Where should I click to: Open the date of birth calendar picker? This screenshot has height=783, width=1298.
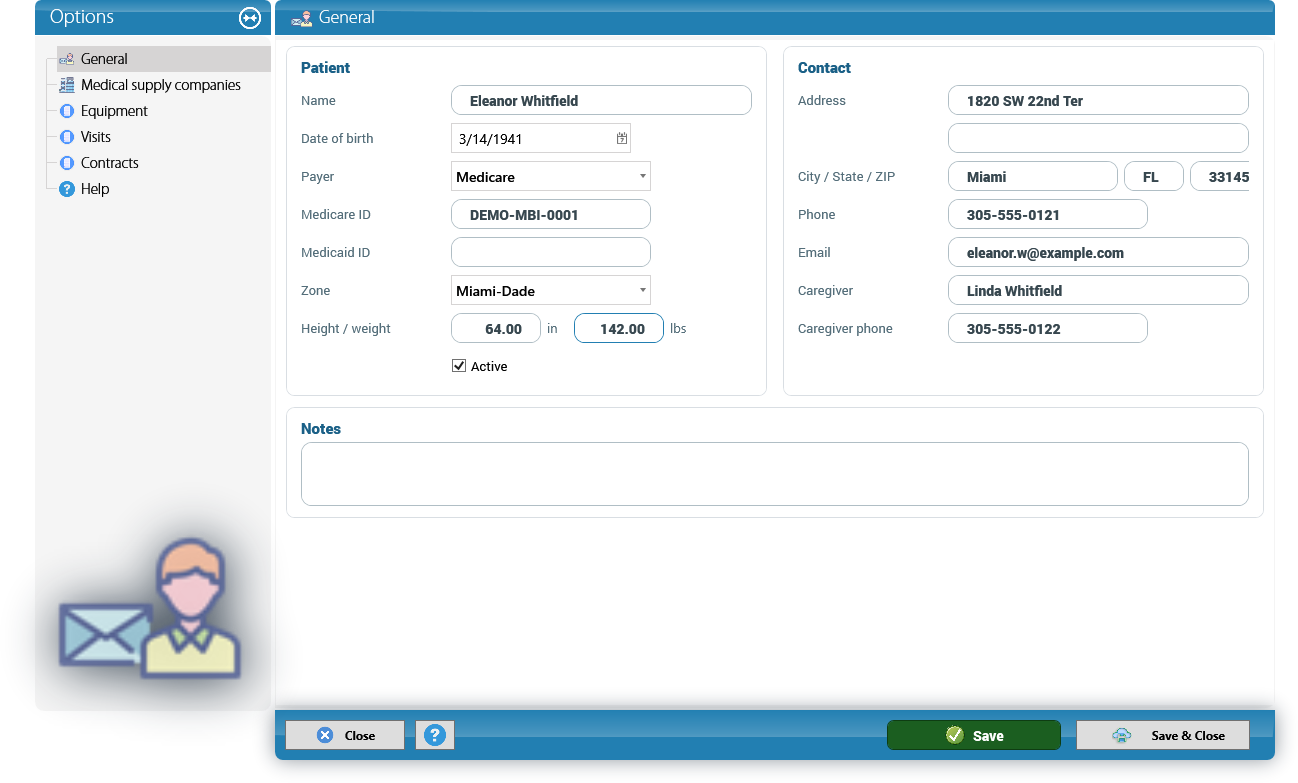click(x=622, y=138)
